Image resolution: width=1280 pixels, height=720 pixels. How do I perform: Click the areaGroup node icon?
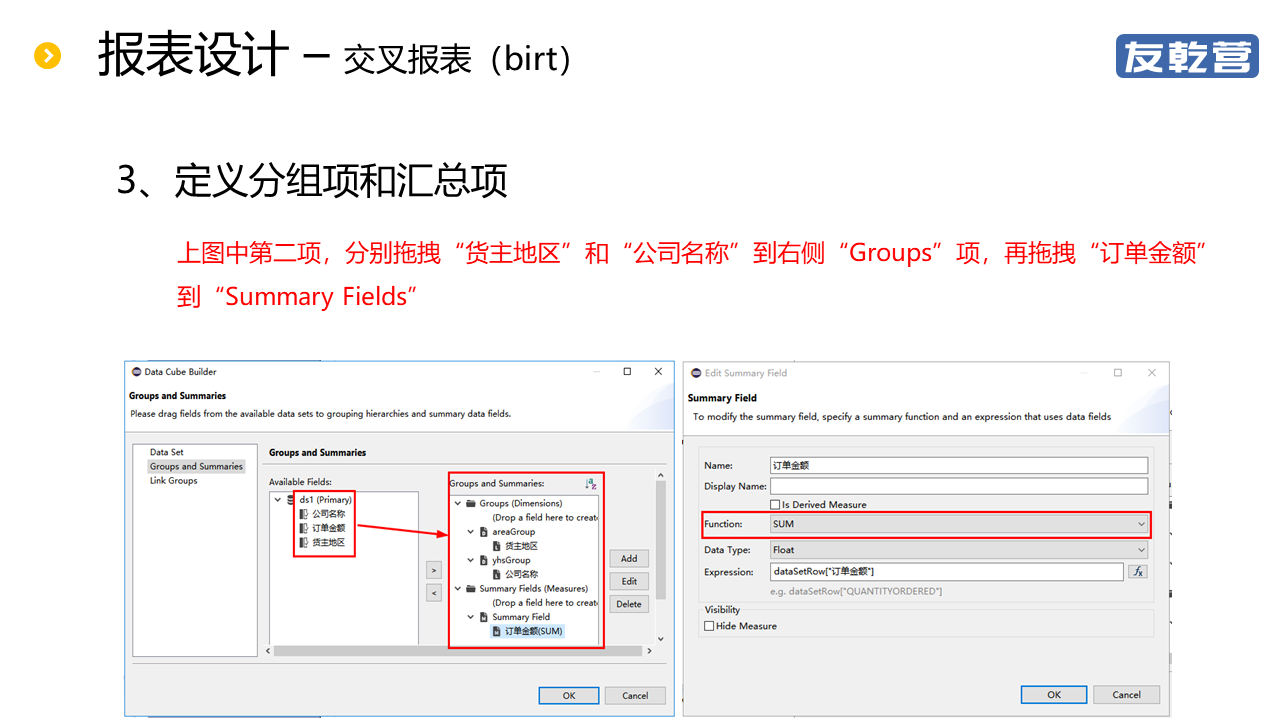(484, 532)
